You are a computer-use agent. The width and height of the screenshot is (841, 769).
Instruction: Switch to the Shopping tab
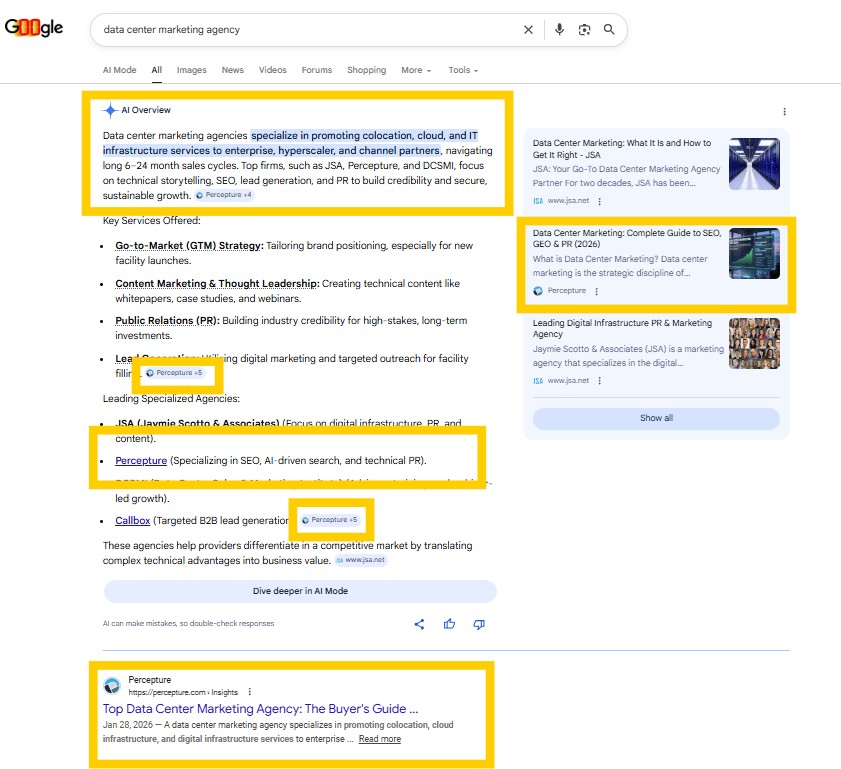pyautogui.click(x=366, y=70)
